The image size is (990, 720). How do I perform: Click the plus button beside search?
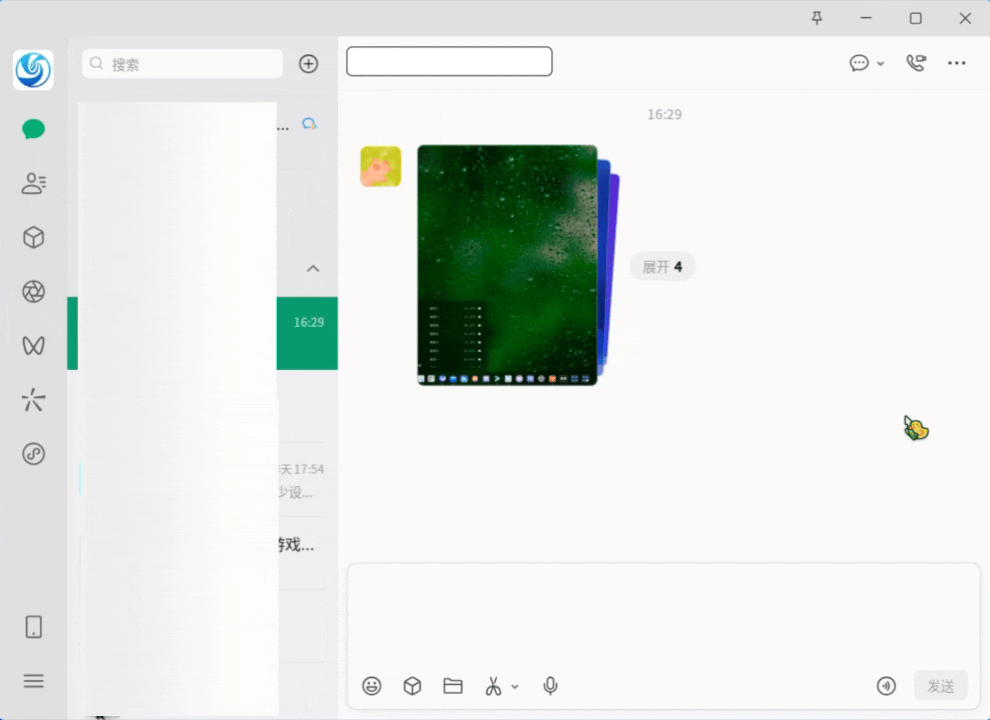pos(308,64)
